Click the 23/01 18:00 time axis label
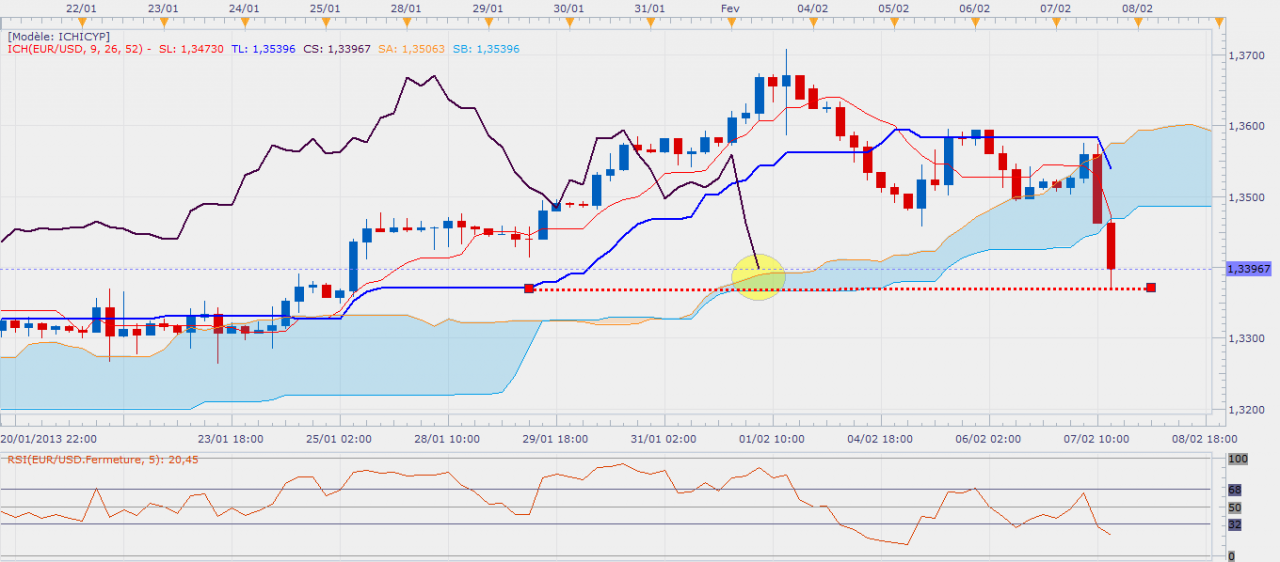The height and width of the screenshot is (562, 1280). click(x=230, y=438)
